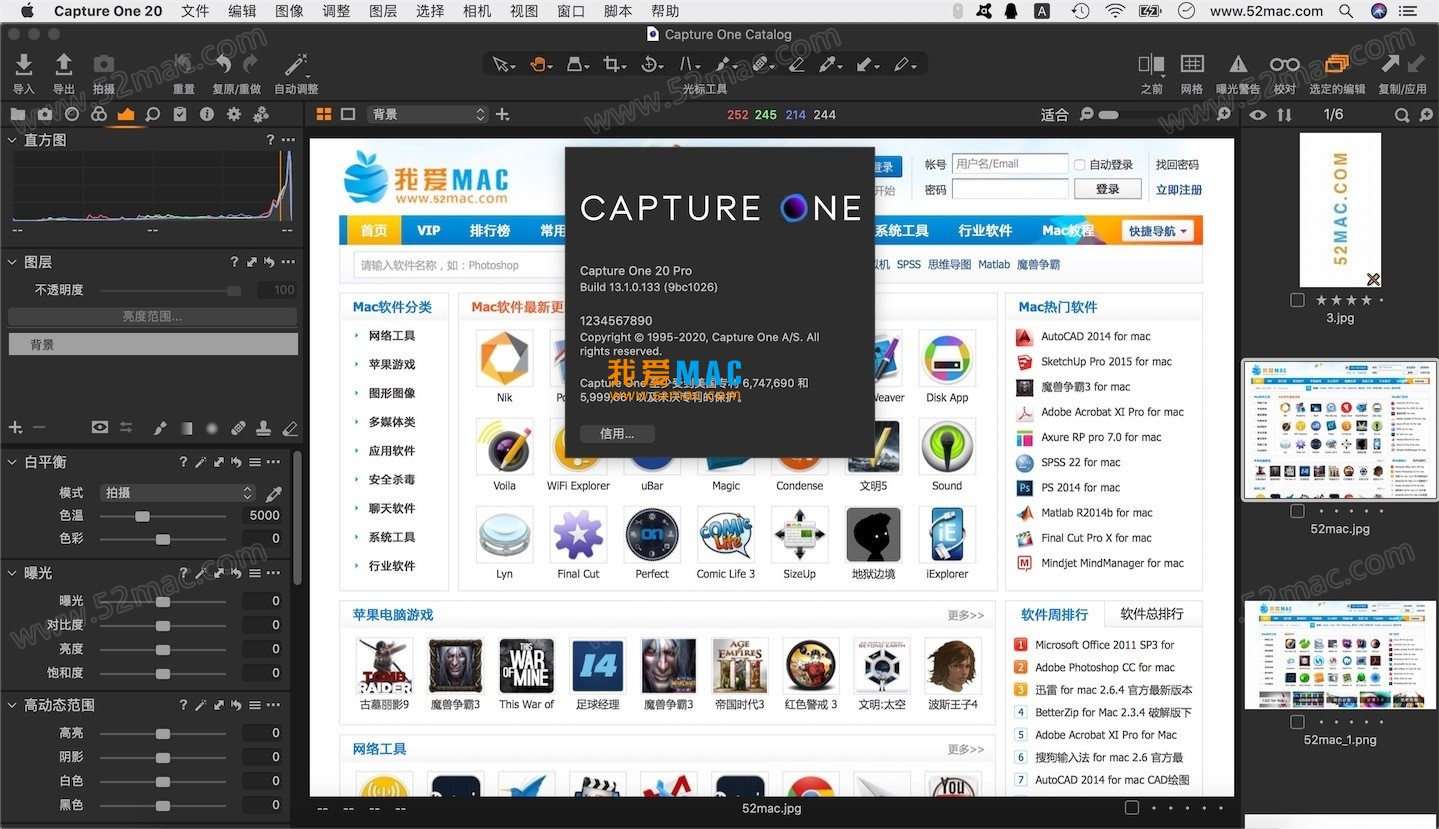Switch to multi-view grid viewer mode
This screenshot has width=1439, height=829.
point(323,114)
